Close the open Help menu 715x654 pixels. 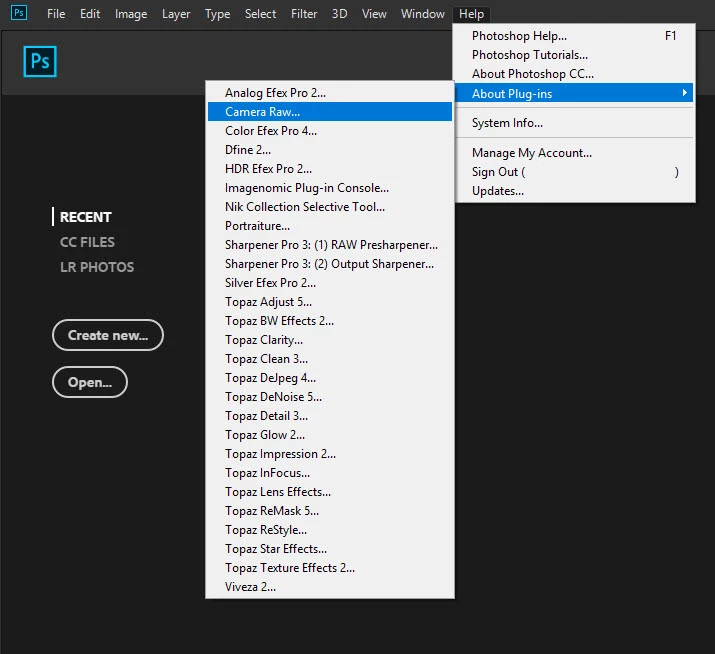(x=471, y=14)
